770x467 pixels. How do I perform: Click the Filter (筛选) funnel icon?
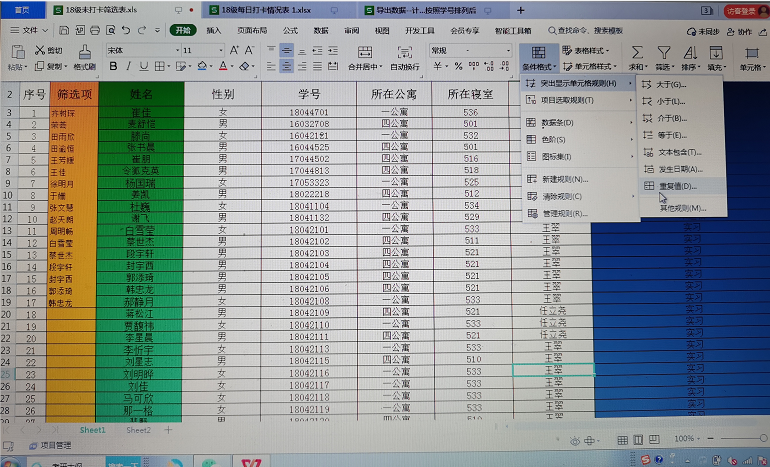(663, 52)
